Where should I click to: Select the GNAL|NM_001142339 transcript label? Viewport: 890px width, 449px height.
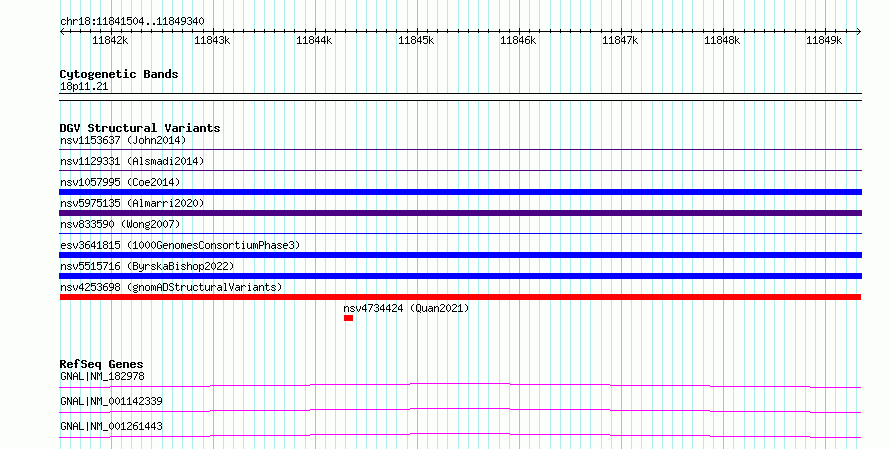(x=111, y=401)
